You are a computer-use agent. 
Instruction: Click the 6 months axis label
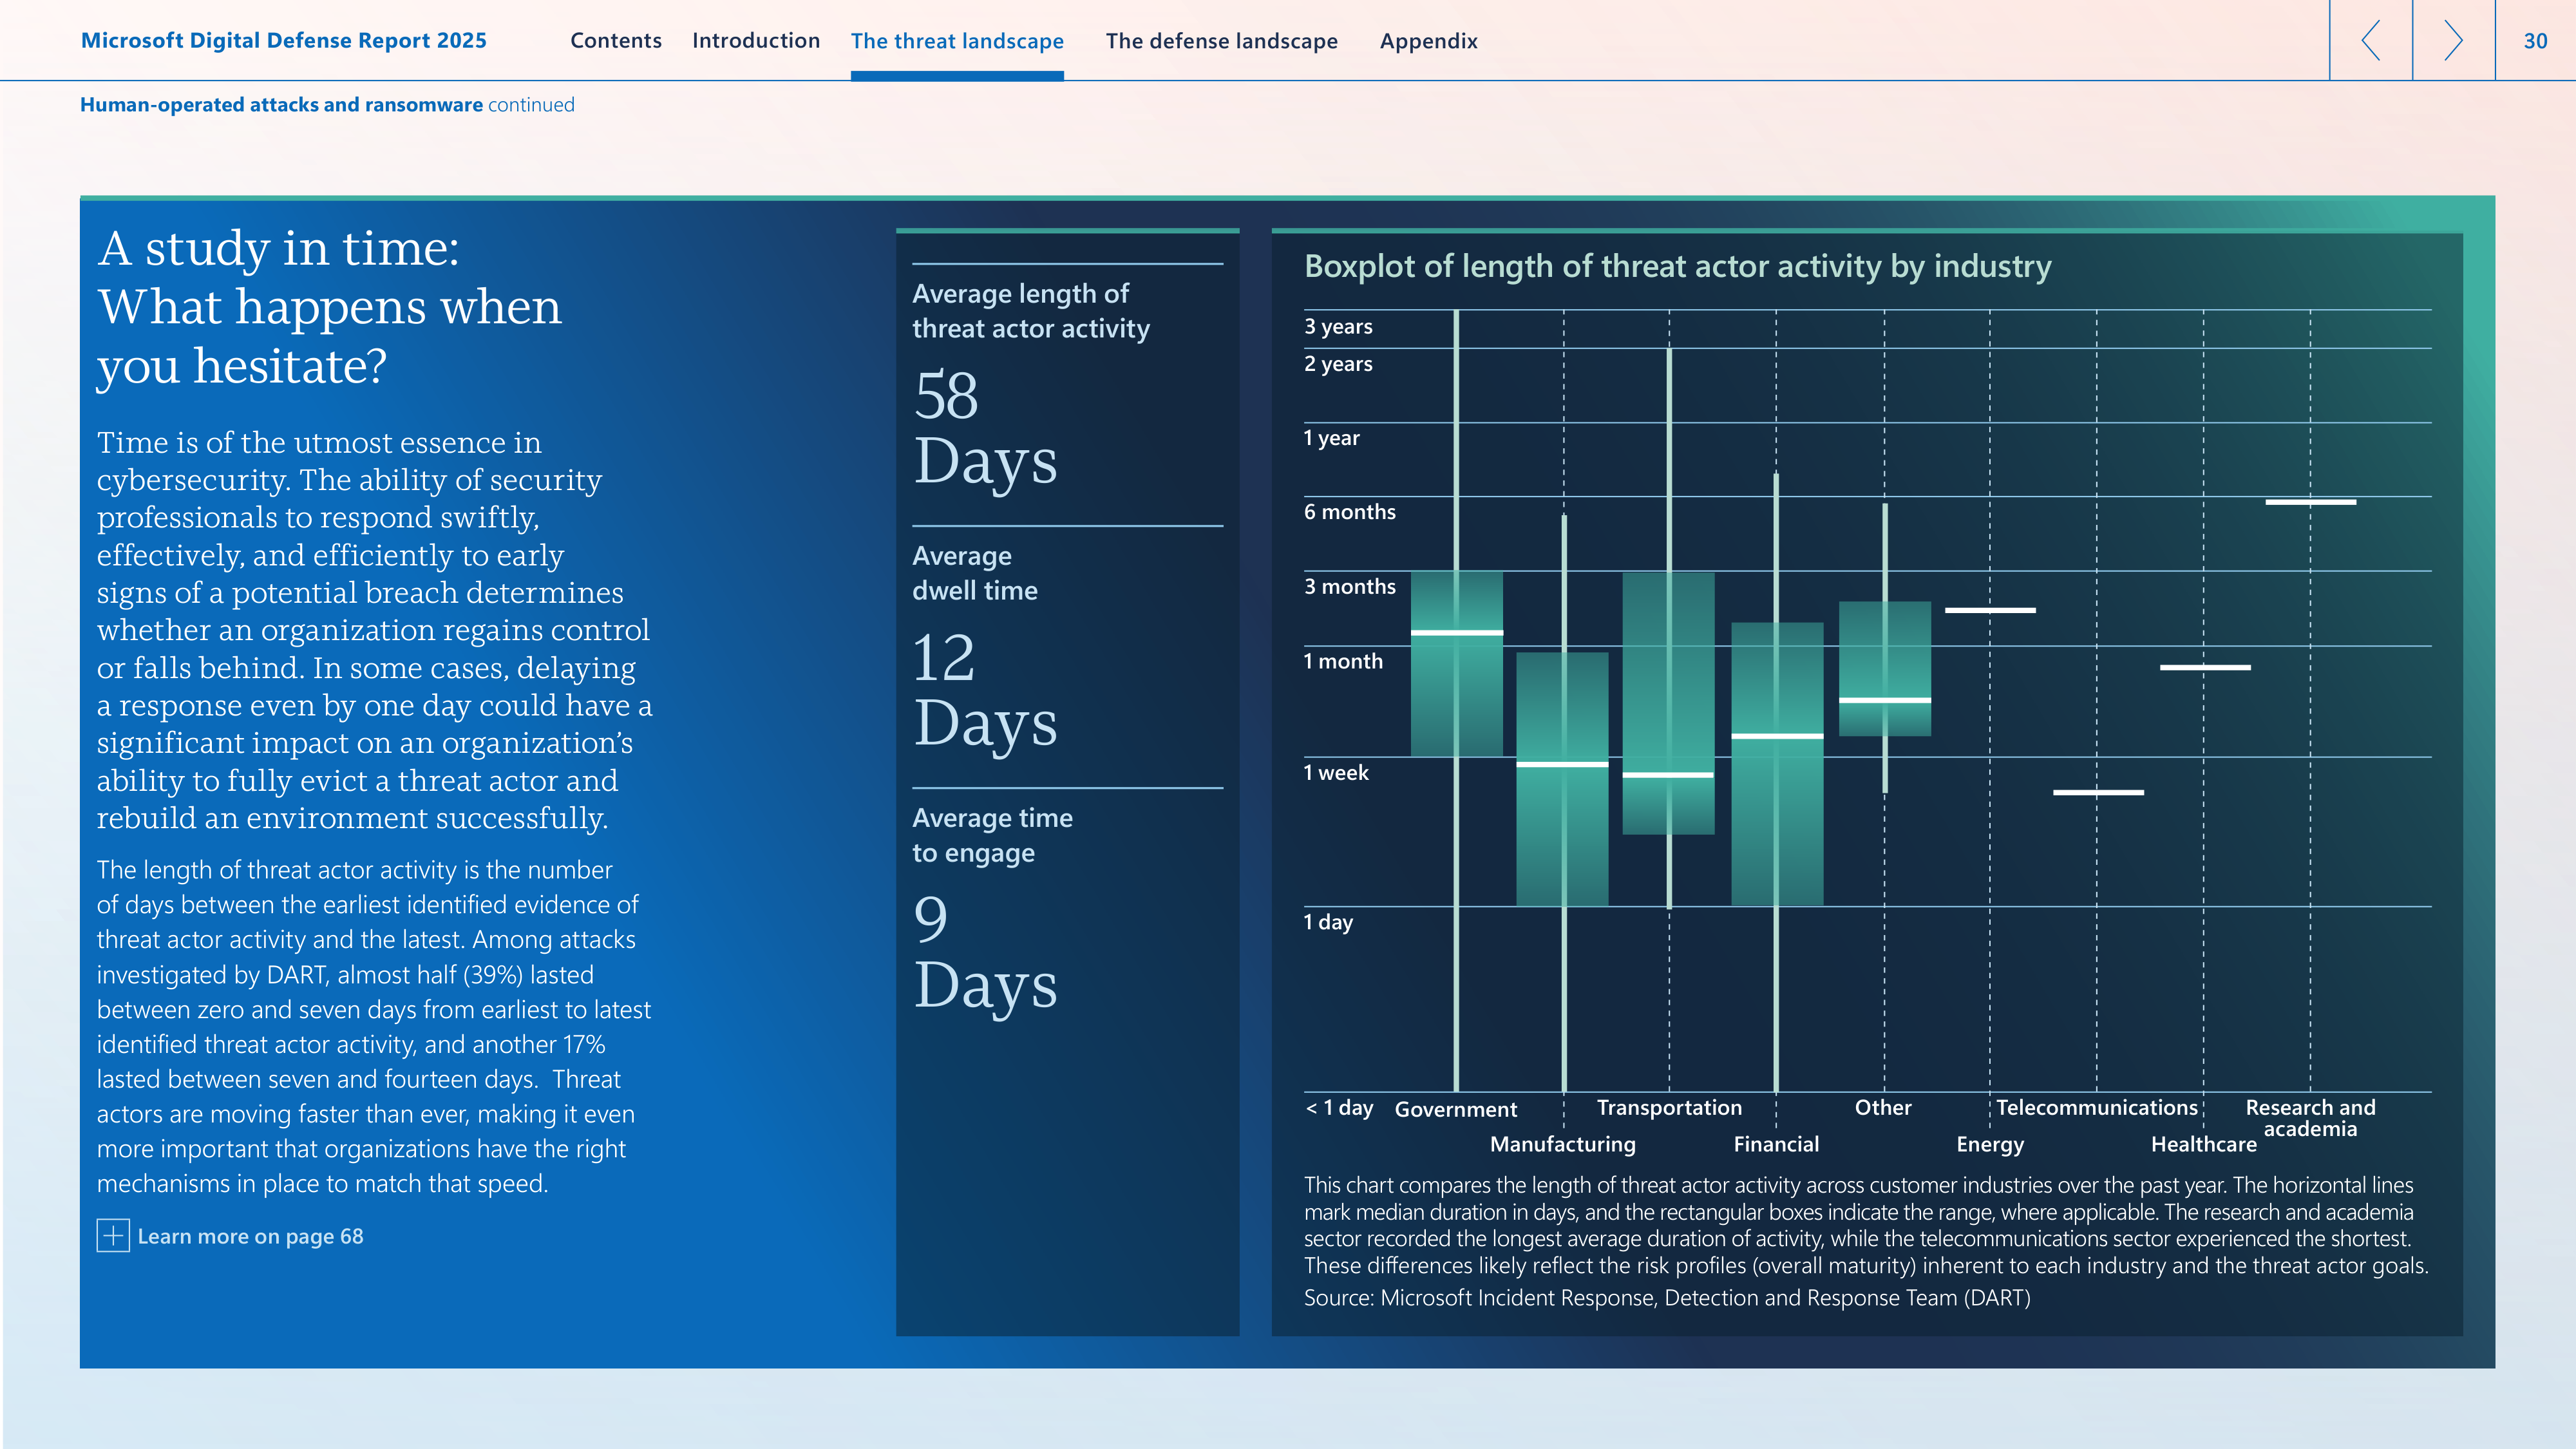(1350, 512)
